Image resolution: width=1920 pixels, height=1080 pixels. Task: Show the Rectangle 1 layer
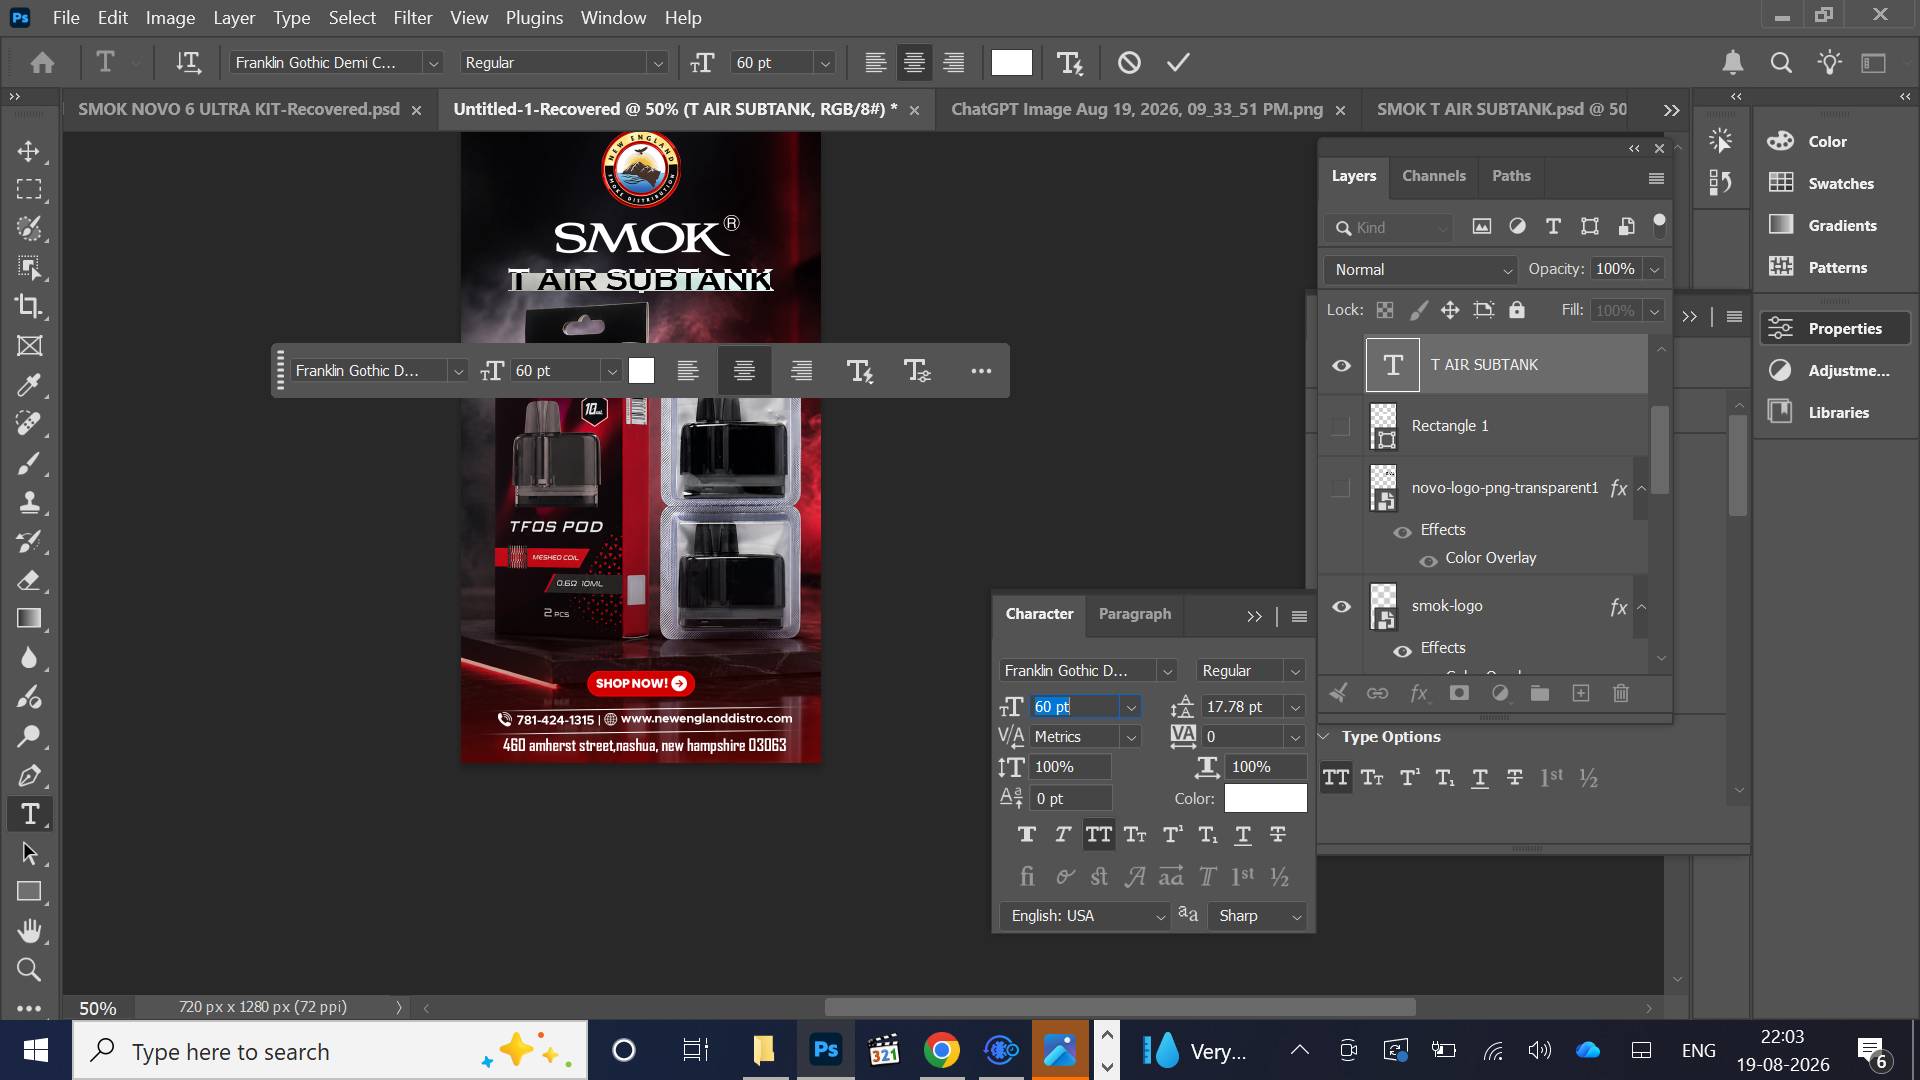tap(1341, 426)
